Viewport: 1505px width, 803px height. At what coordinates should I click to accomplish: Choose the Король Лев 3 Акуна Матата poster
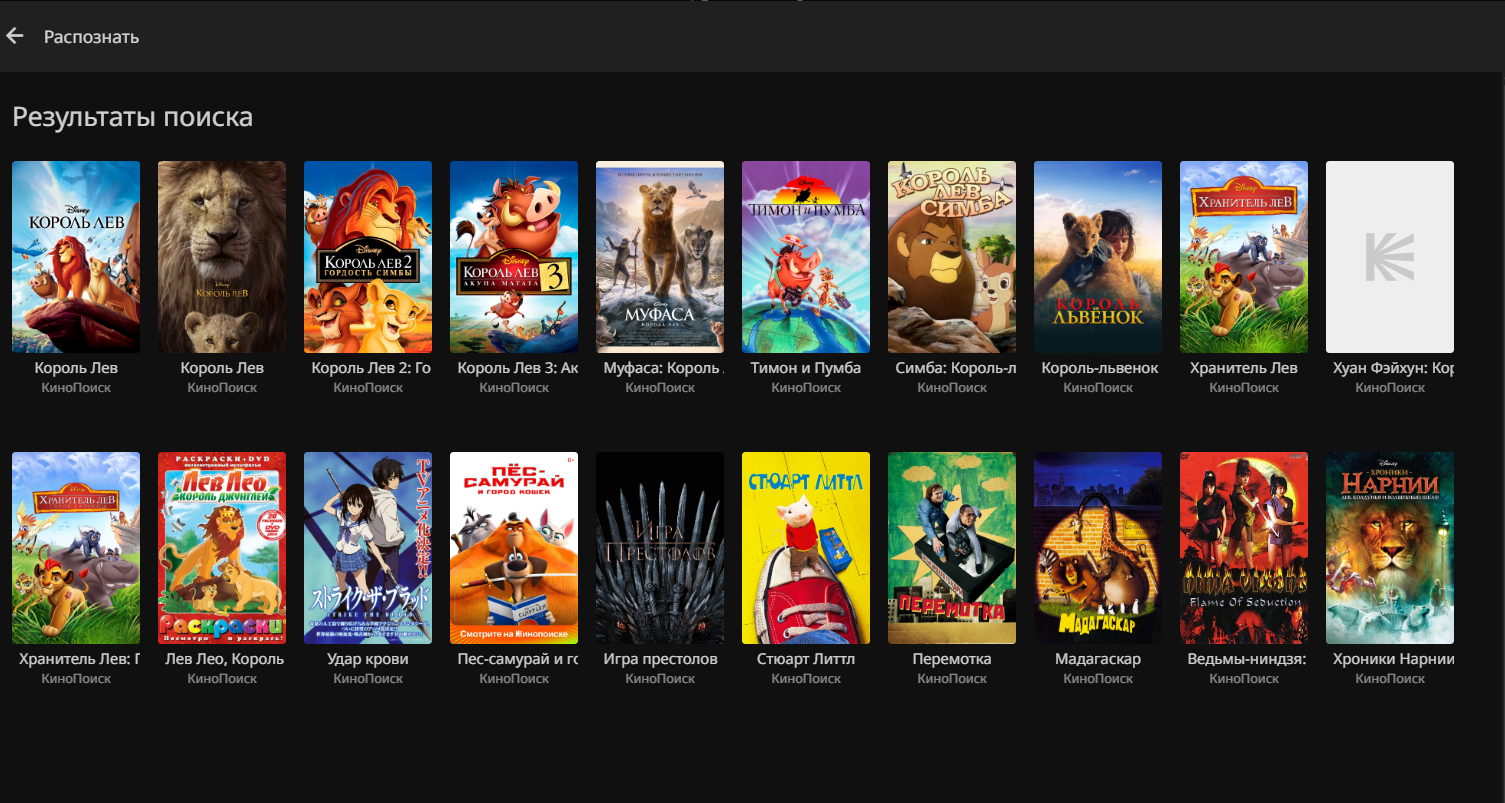(514, 257)
